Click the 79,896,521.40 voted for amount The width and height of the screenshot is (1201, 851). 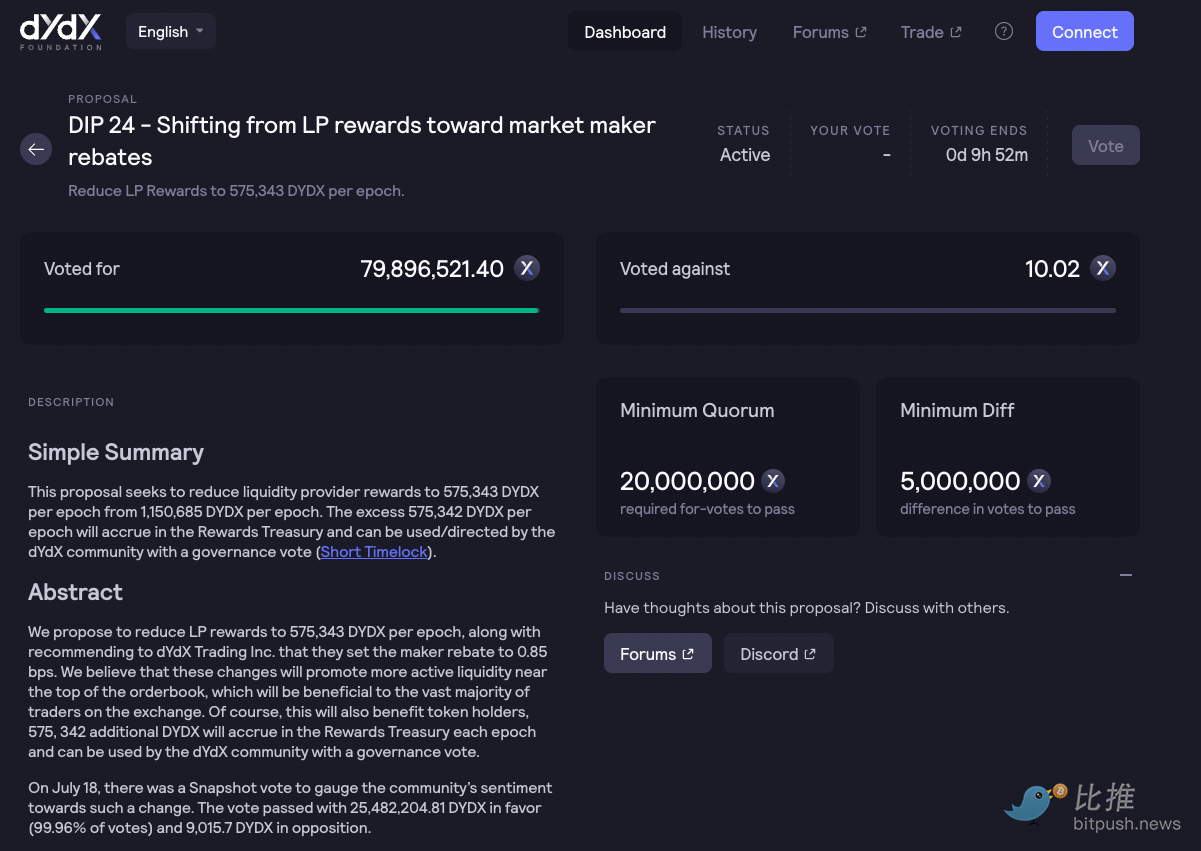point(432,269)
